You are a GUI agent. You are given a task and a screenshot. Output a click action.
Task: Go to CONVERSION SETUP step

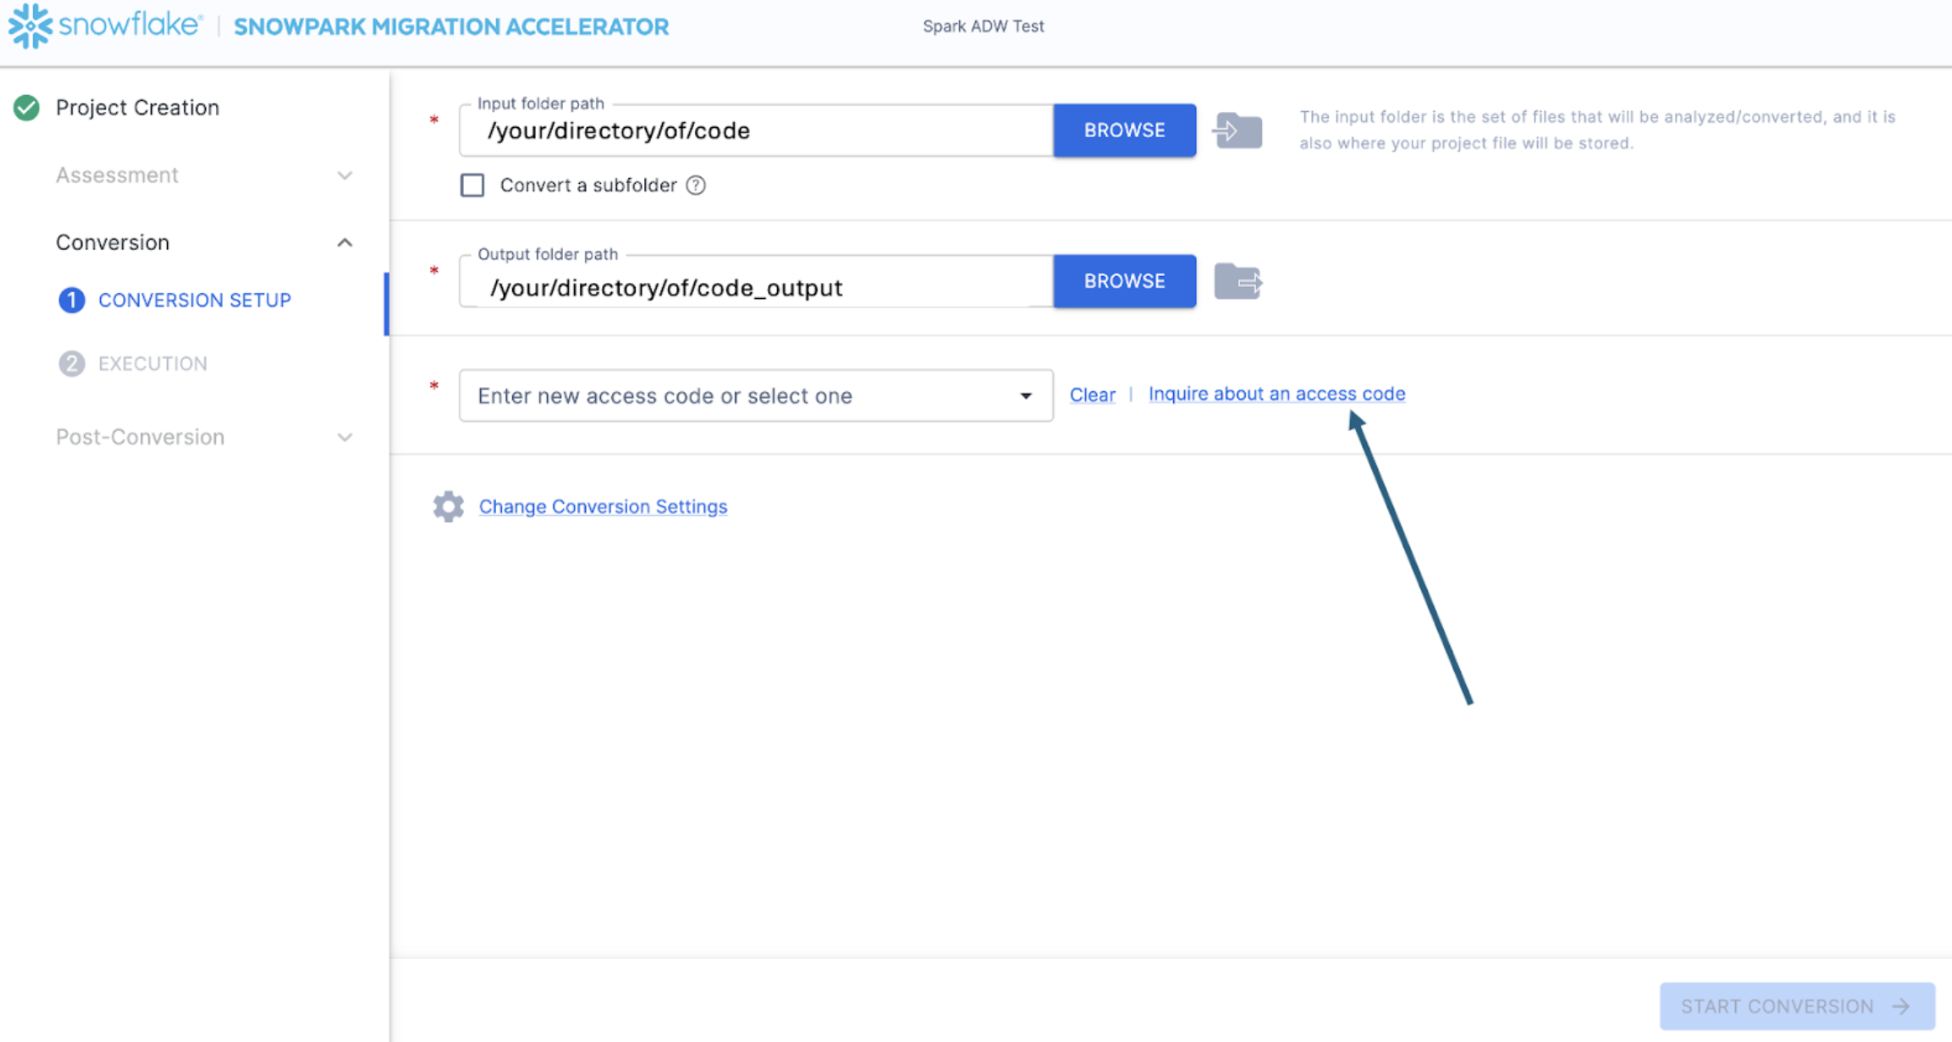pyautogui.click(x=194, y=300)
